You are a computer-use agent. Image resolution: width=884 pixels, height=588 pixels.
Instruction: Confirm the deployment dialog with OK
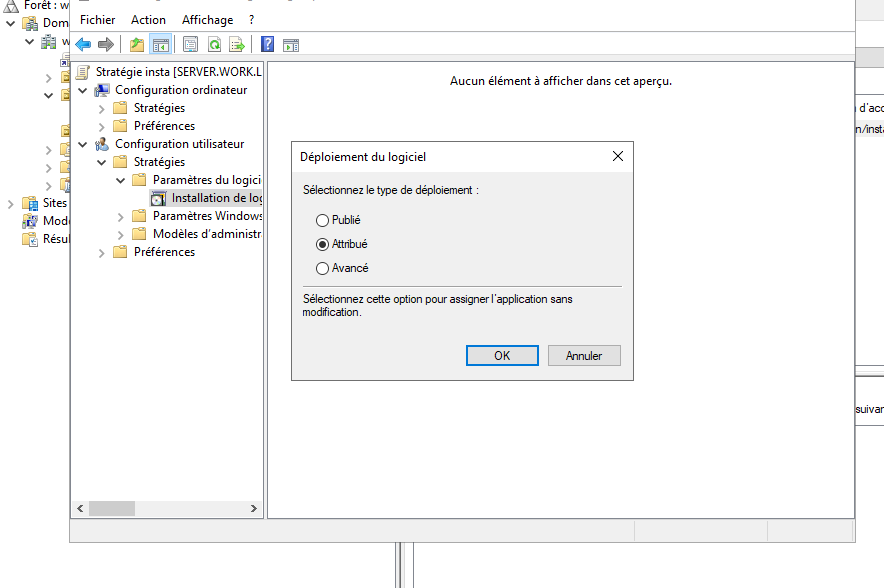(x=502, y=356)
